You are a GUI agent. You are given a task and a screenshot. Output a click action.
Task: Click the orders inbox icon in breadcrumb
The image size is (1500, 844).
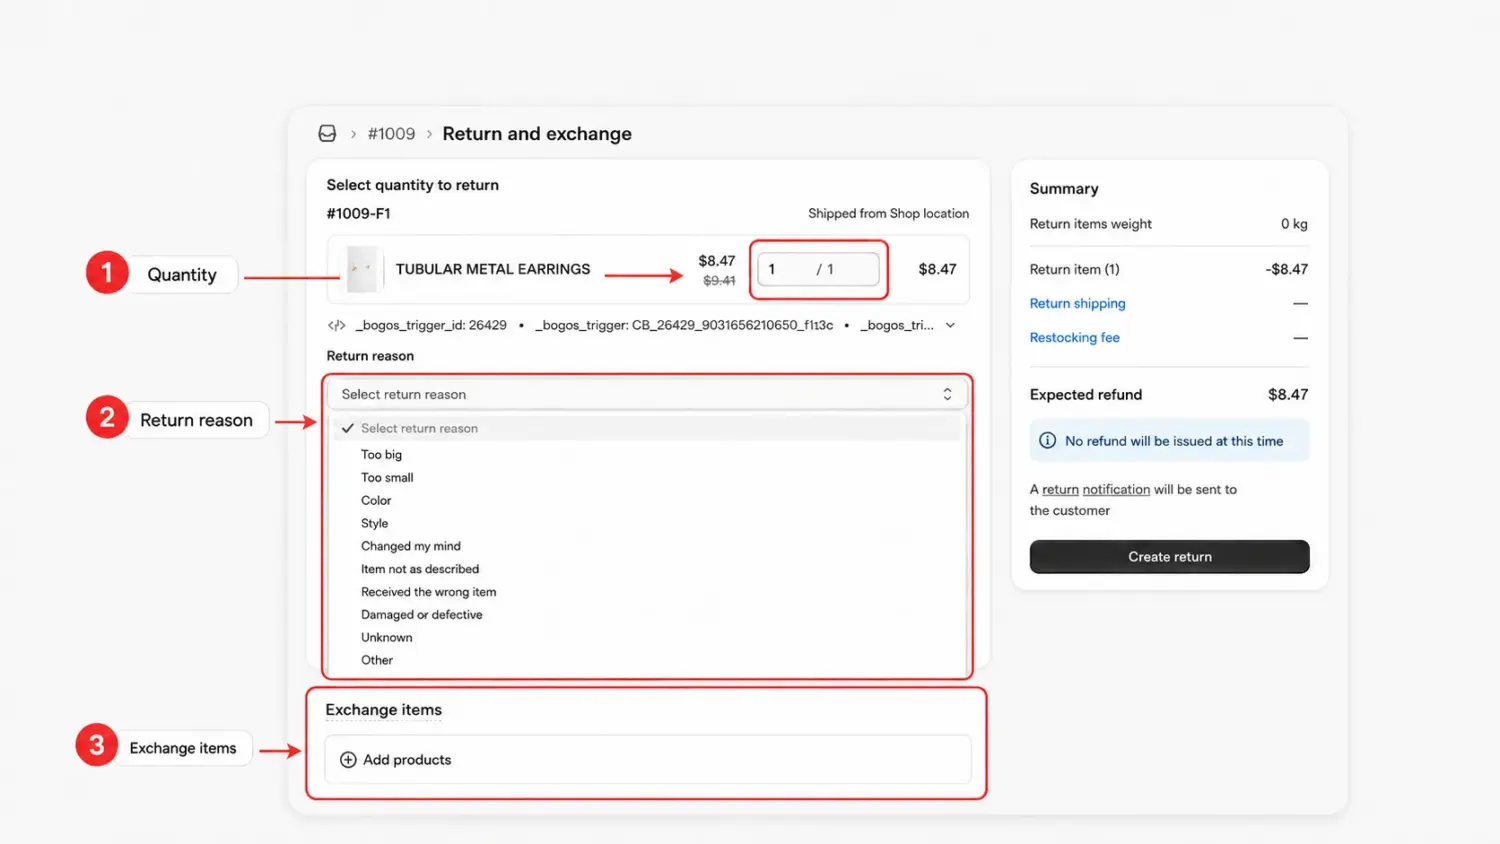[x=327, y=133]
